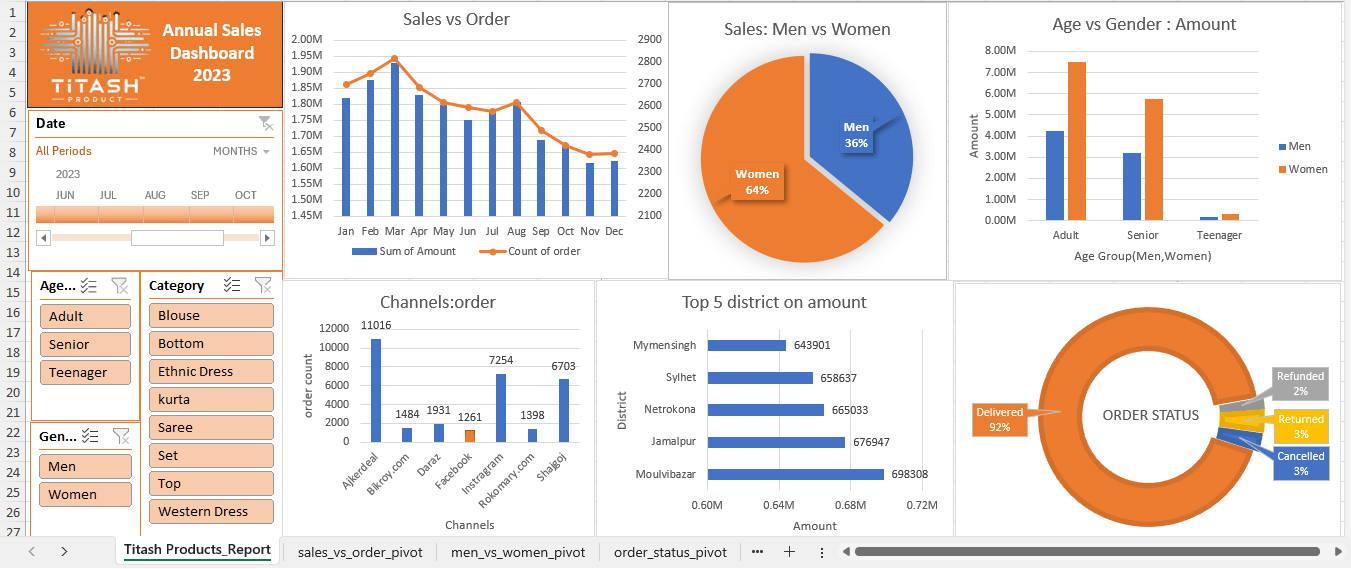The height and width of the screenshot is (569, 1351).
Task: Clear filter on the Age slicer
Action: click(120, 286)
